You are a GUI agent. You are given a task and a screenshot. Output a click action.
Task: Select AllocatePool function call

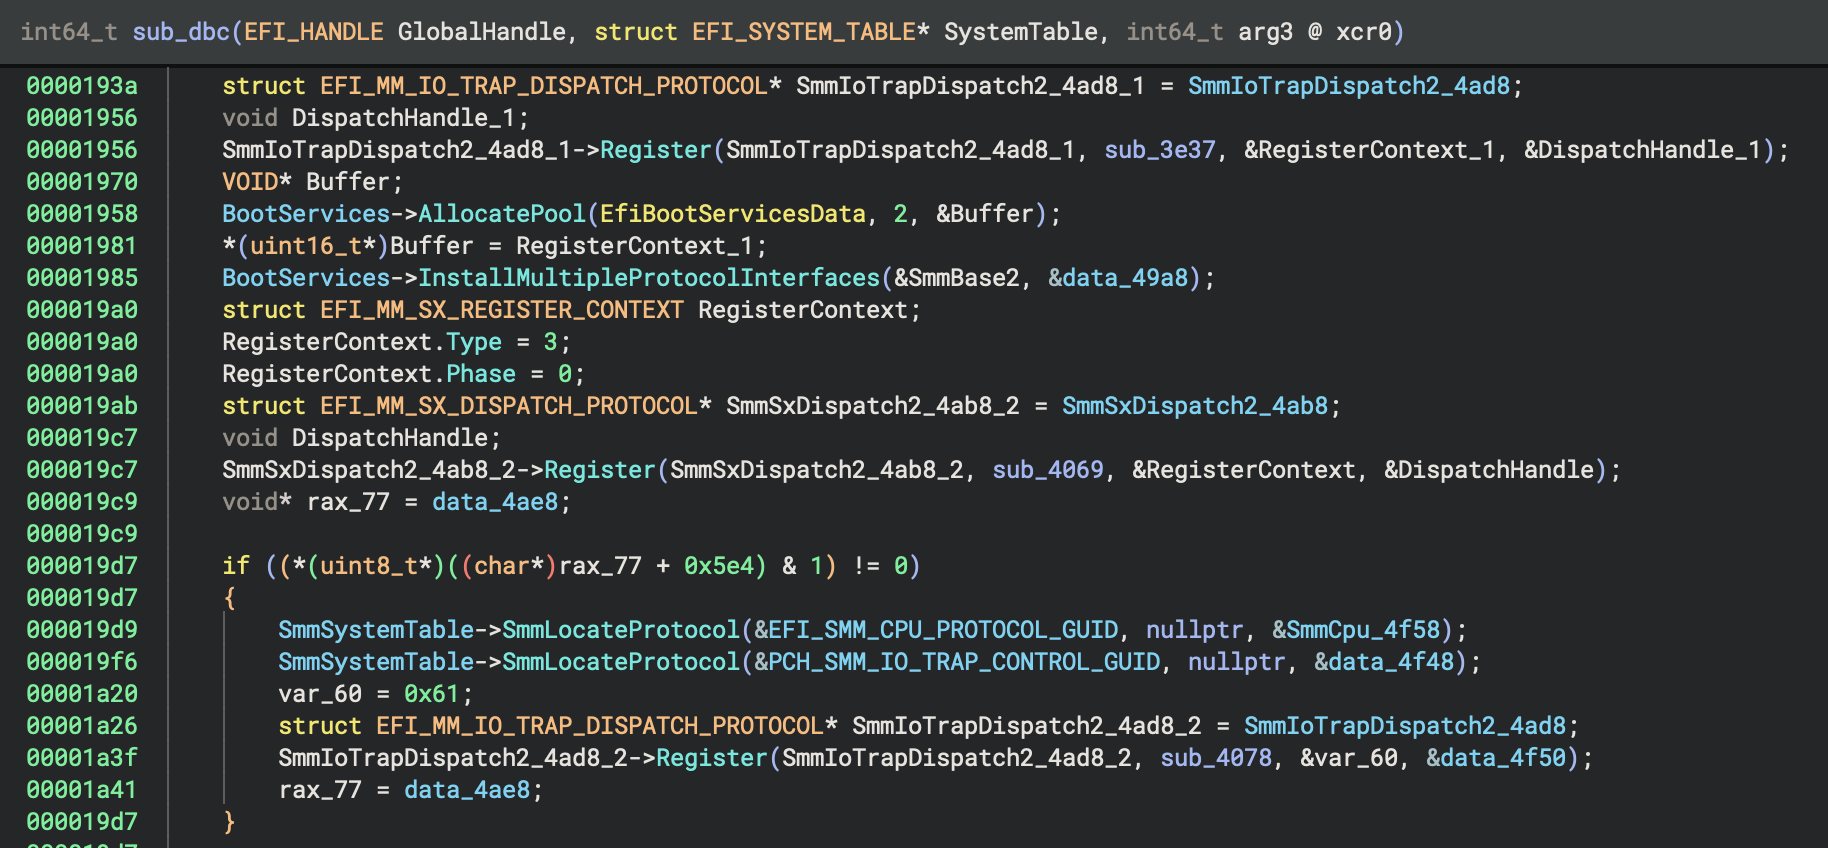(502, 214)
